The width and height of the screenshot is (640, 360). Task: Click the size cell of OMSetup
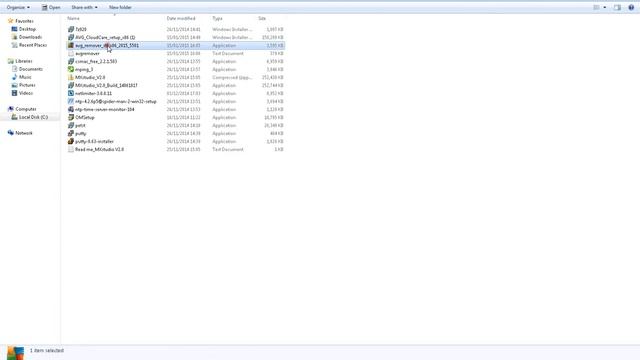tap(274, 117)
